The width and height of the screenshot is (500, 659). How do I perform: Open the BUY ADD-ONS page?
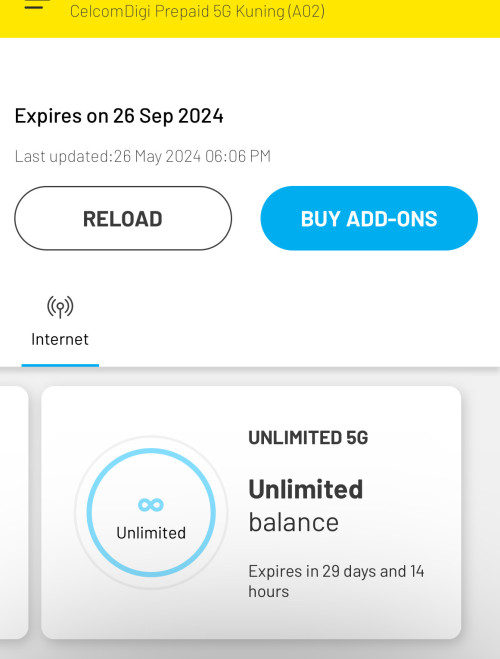click(x=369, y=218)
